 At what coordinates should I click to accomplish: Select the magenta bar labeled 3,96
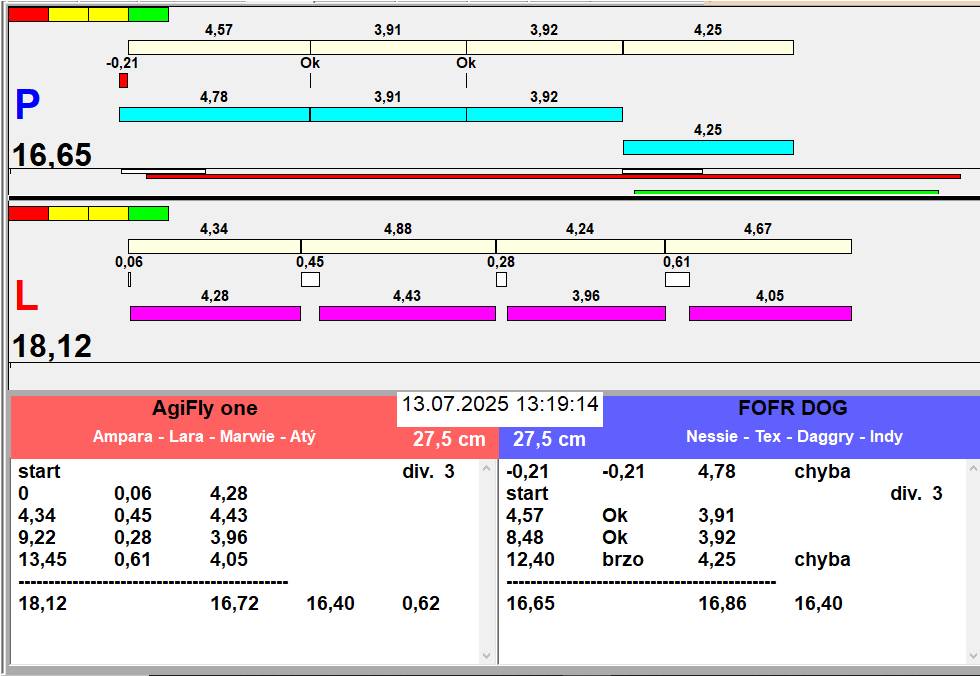(586, 314)
